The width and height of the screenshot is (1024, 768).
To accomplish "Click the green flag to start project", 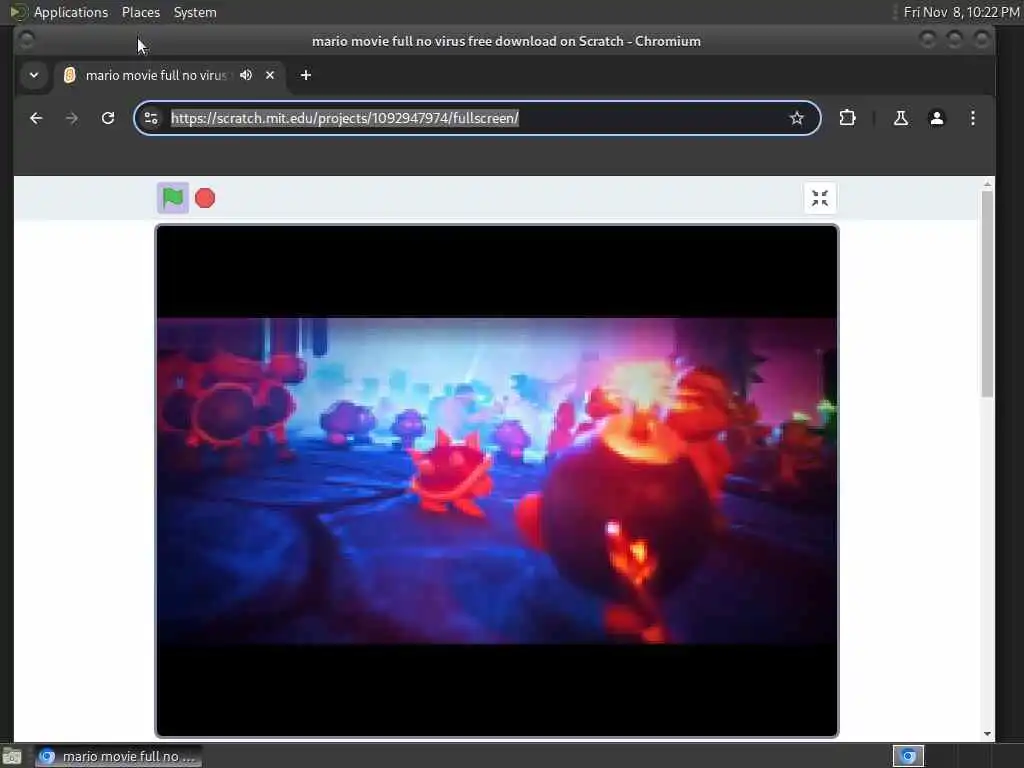I will tap(173, 198).
